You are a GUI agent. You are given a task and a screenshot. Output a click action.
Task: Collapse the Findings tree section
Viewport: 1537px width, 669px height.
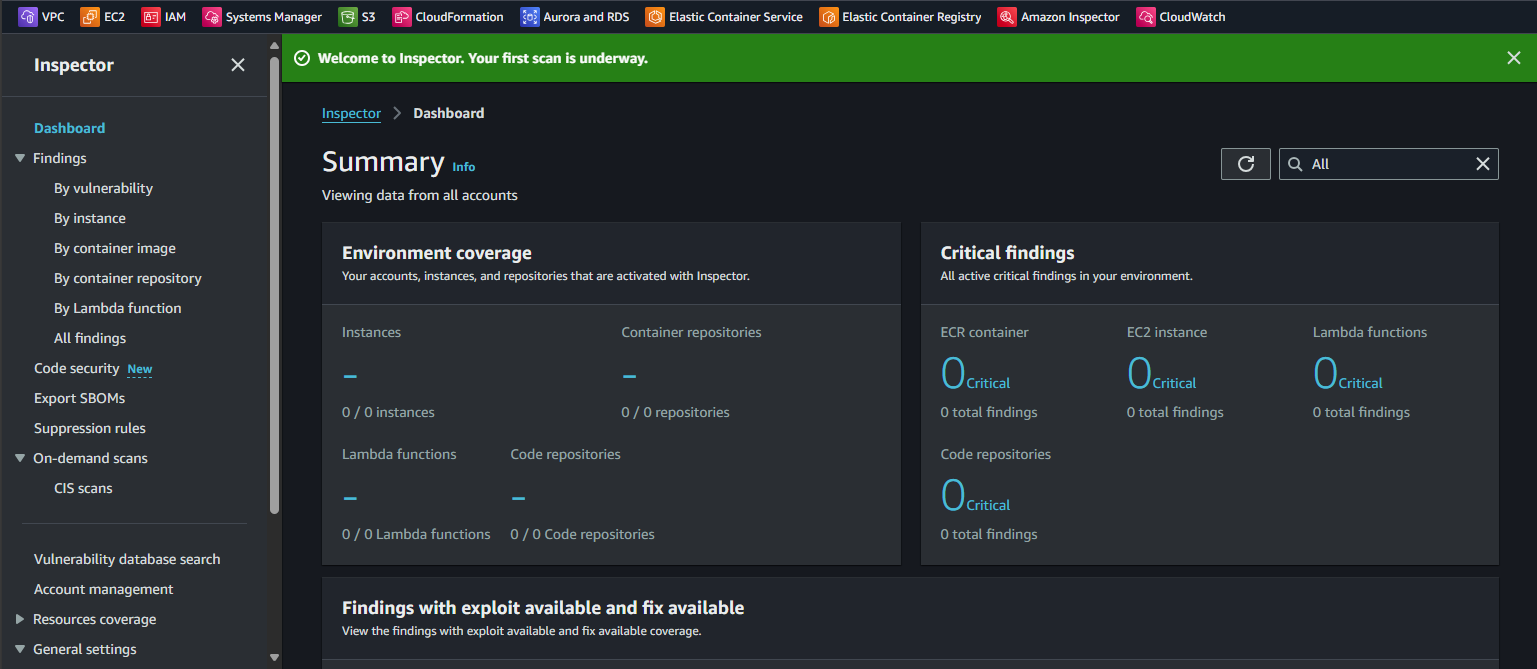pos(20,158)
